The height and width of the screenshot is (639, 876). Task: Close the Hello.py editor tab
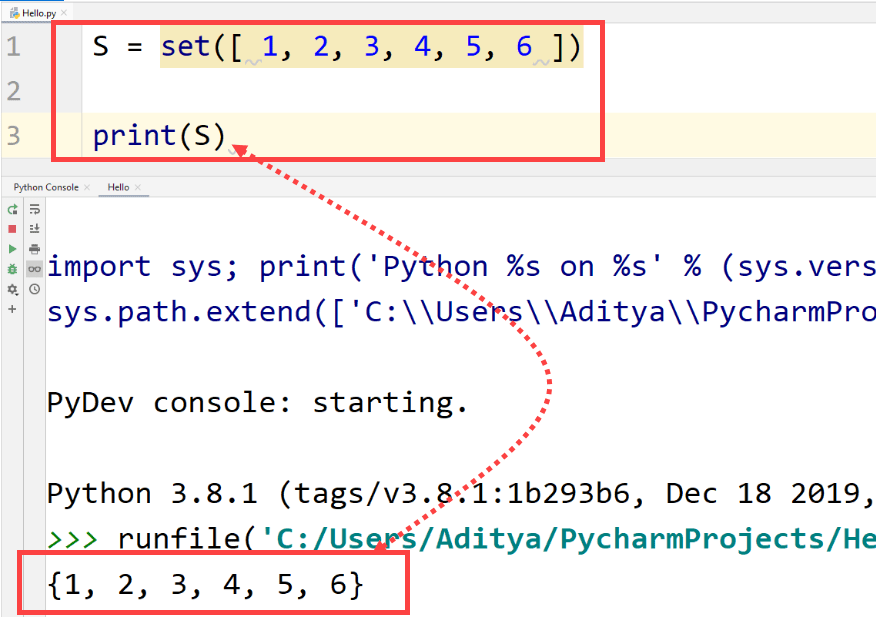click(x=64, y=12)
